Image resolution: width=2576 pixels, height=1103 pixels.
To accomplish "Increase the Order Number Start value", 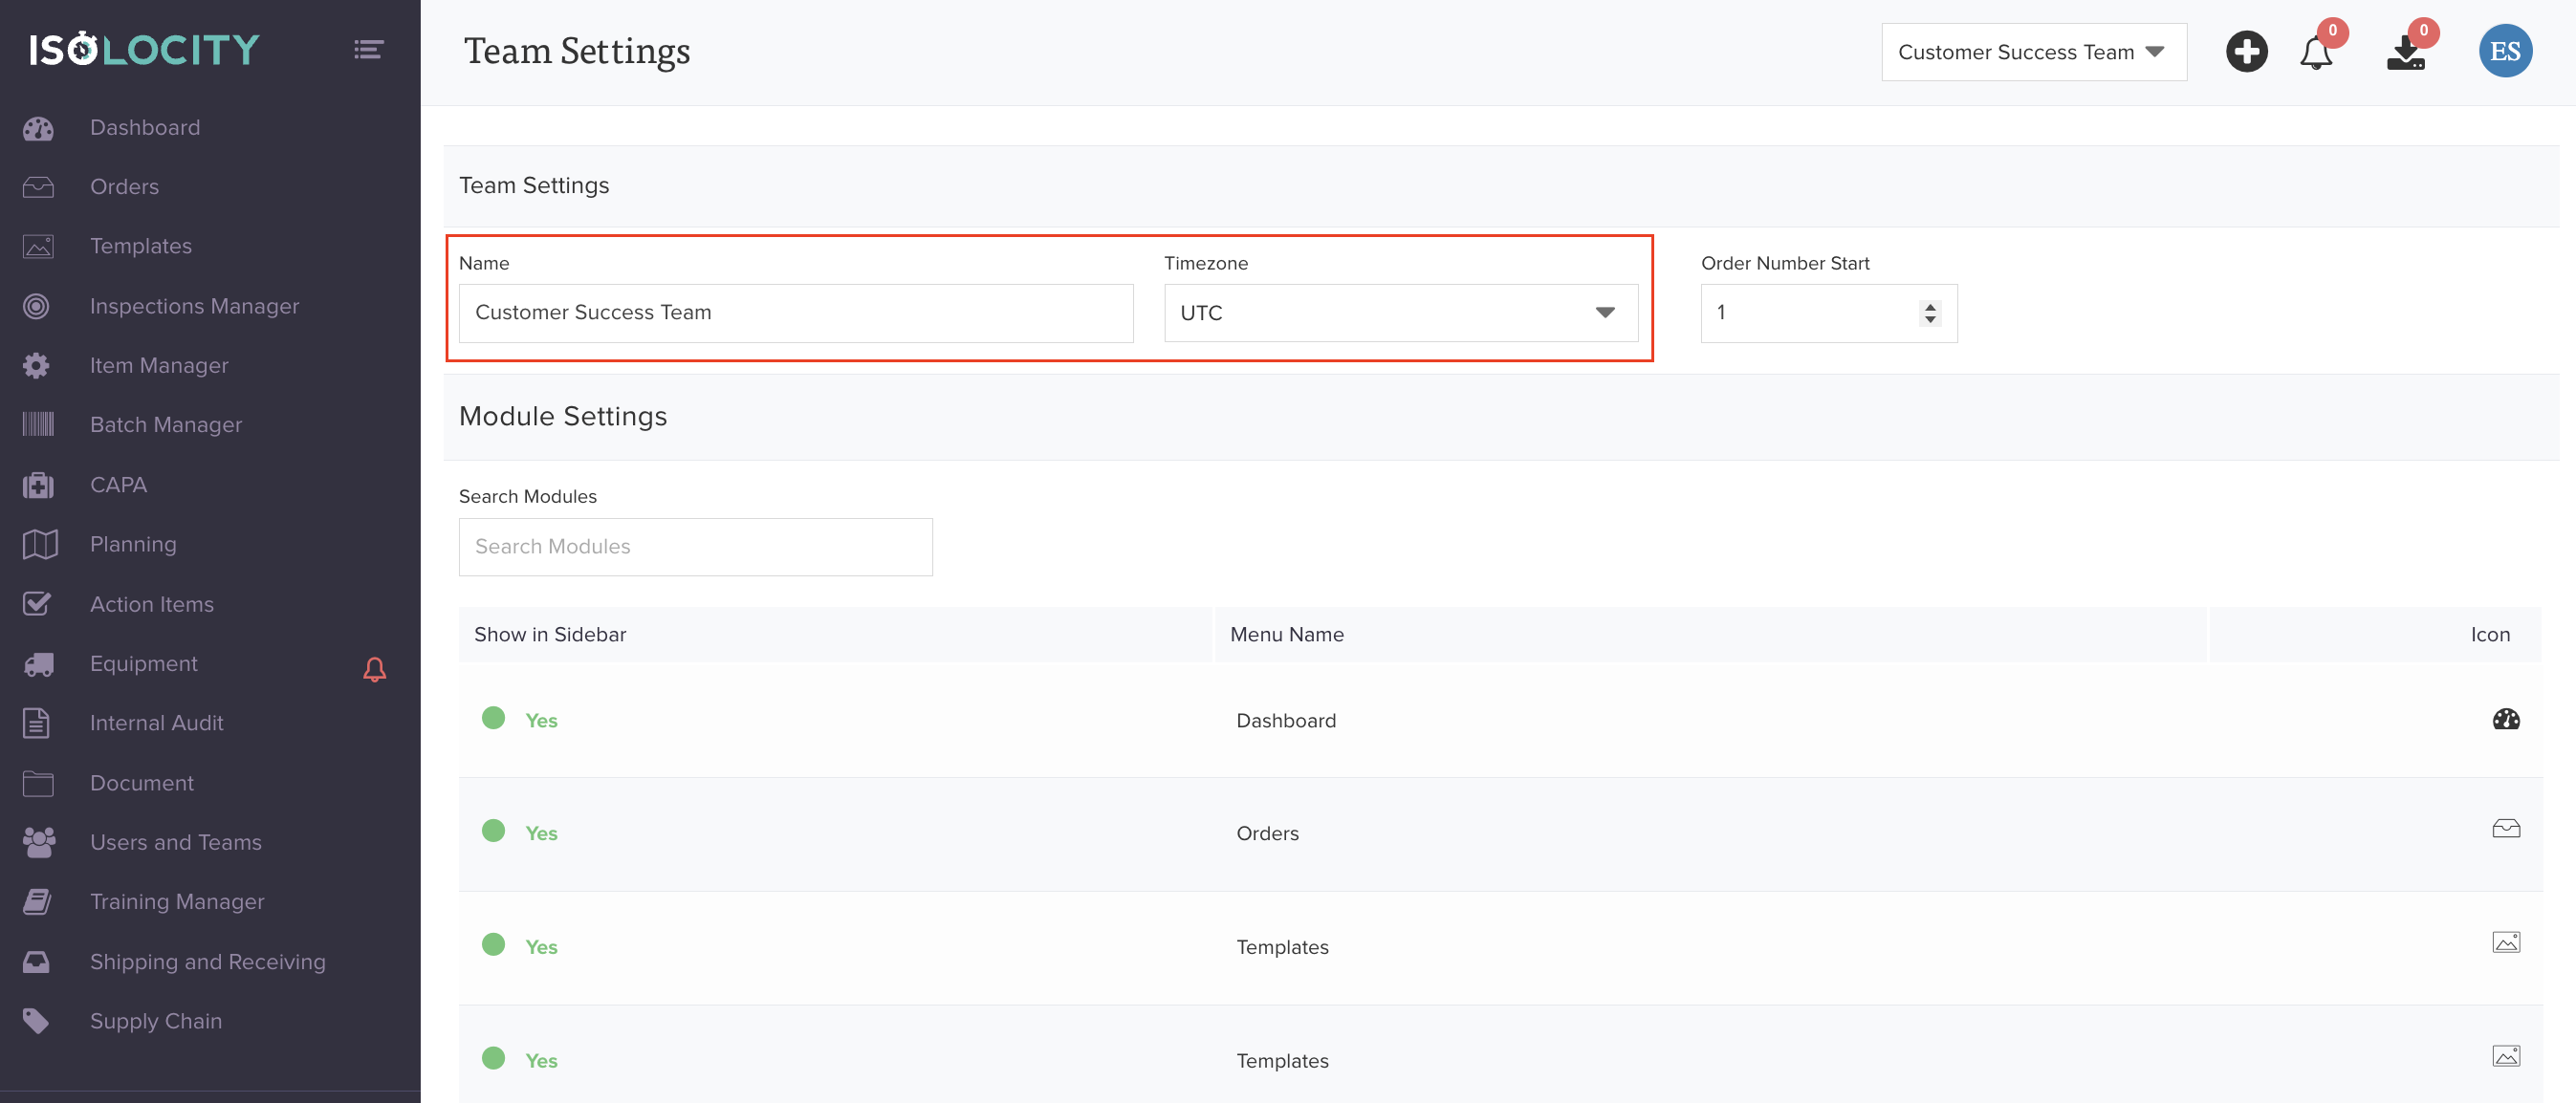I will pyautogui.click(x=1930, y=306).
